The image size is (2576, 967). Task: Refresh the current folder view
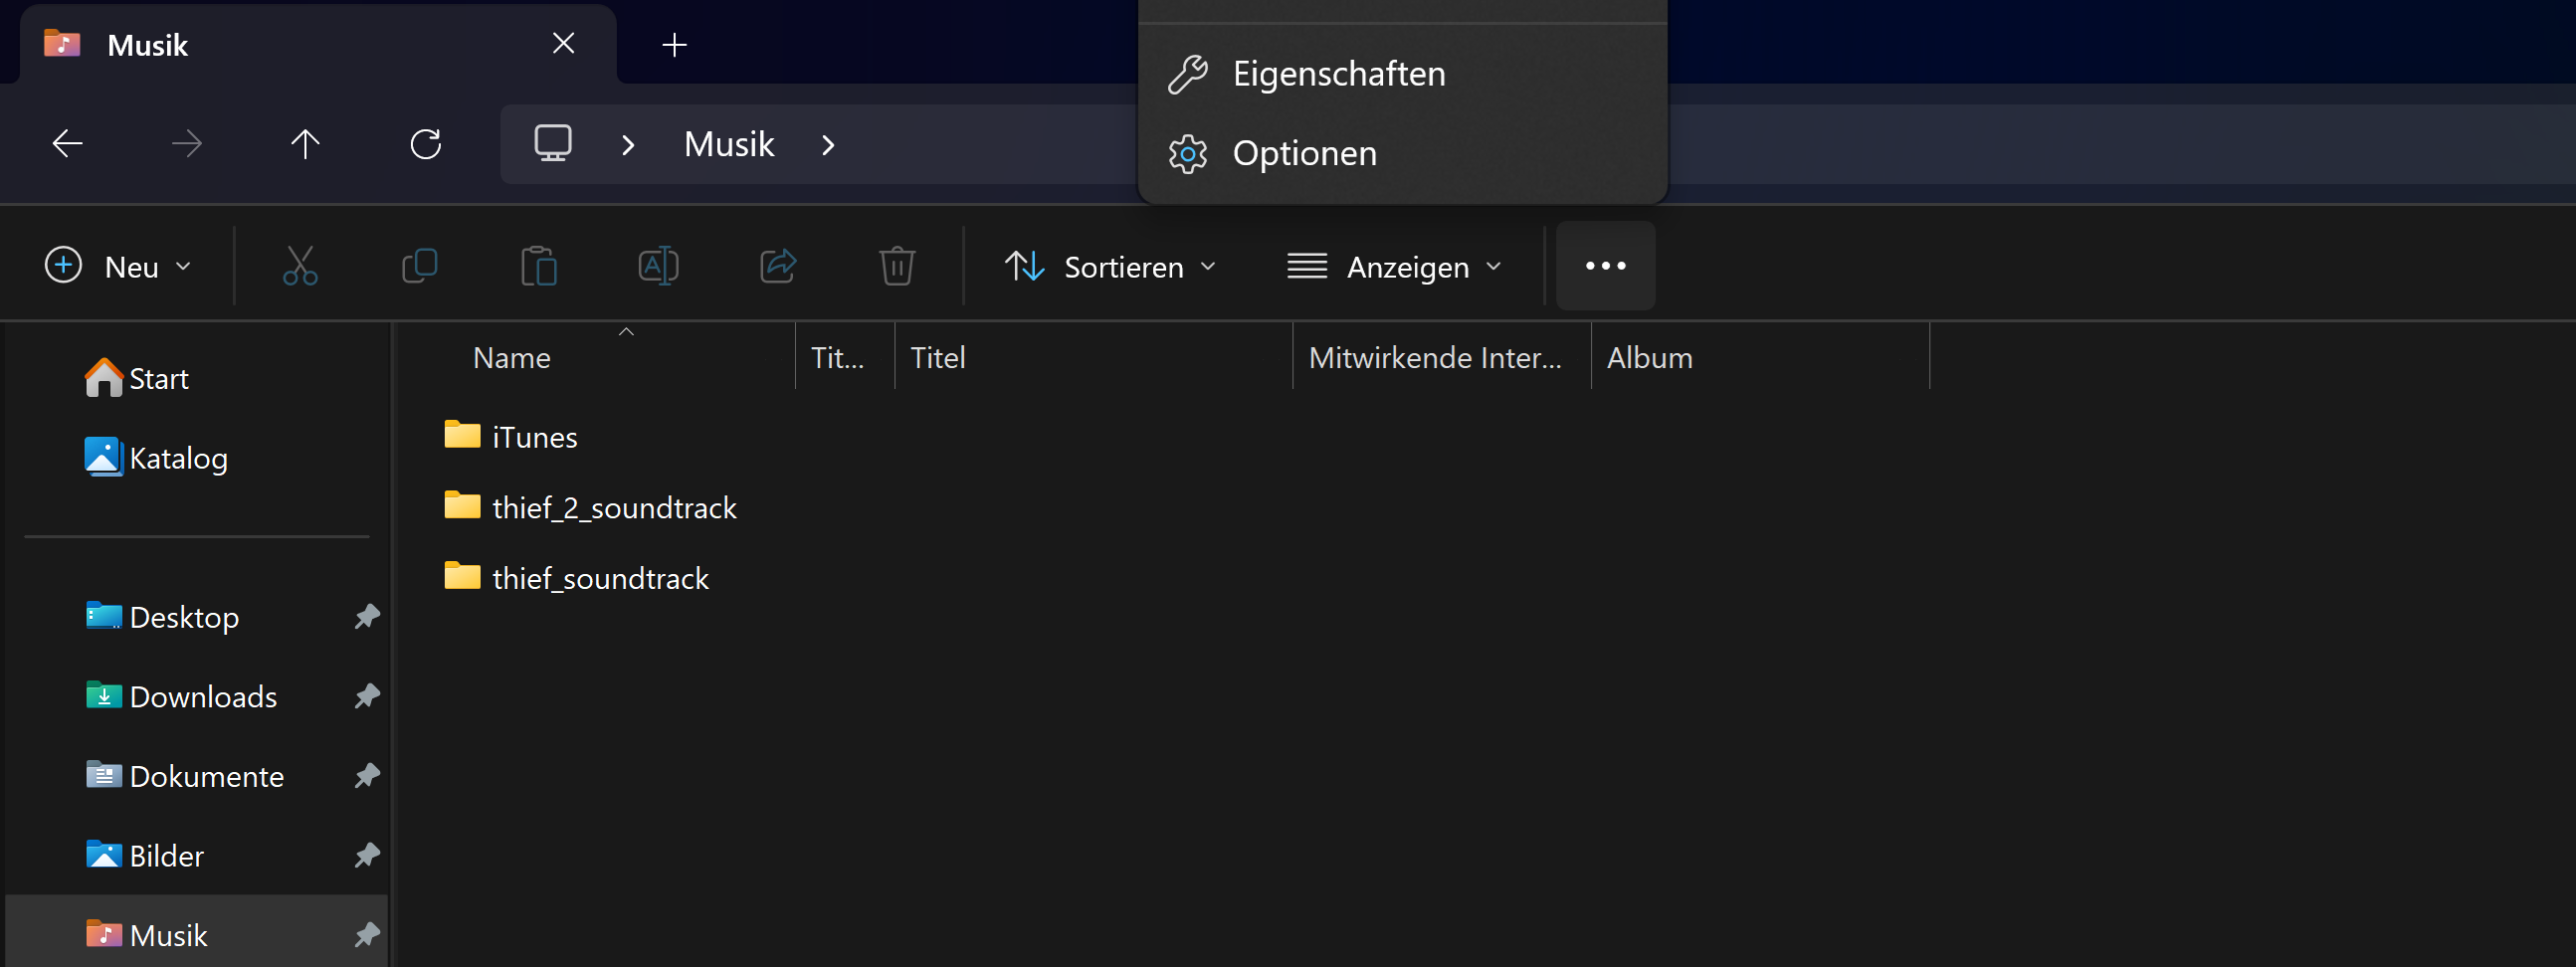(426, 144)
